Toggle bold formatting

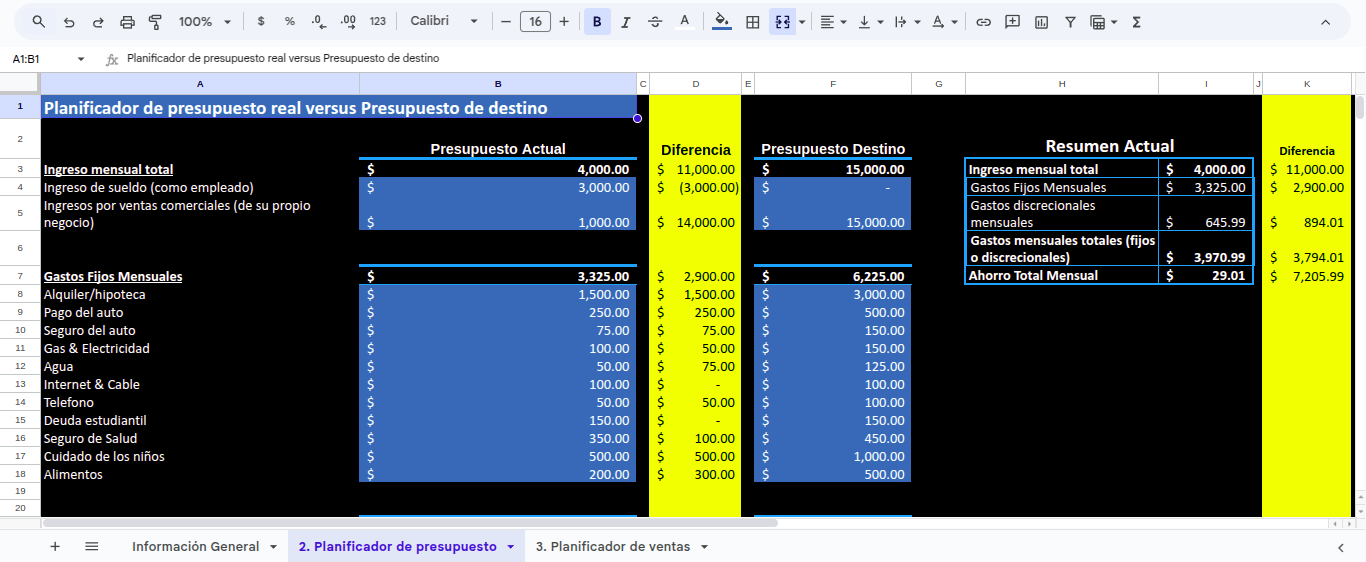[x=597, y=21]
